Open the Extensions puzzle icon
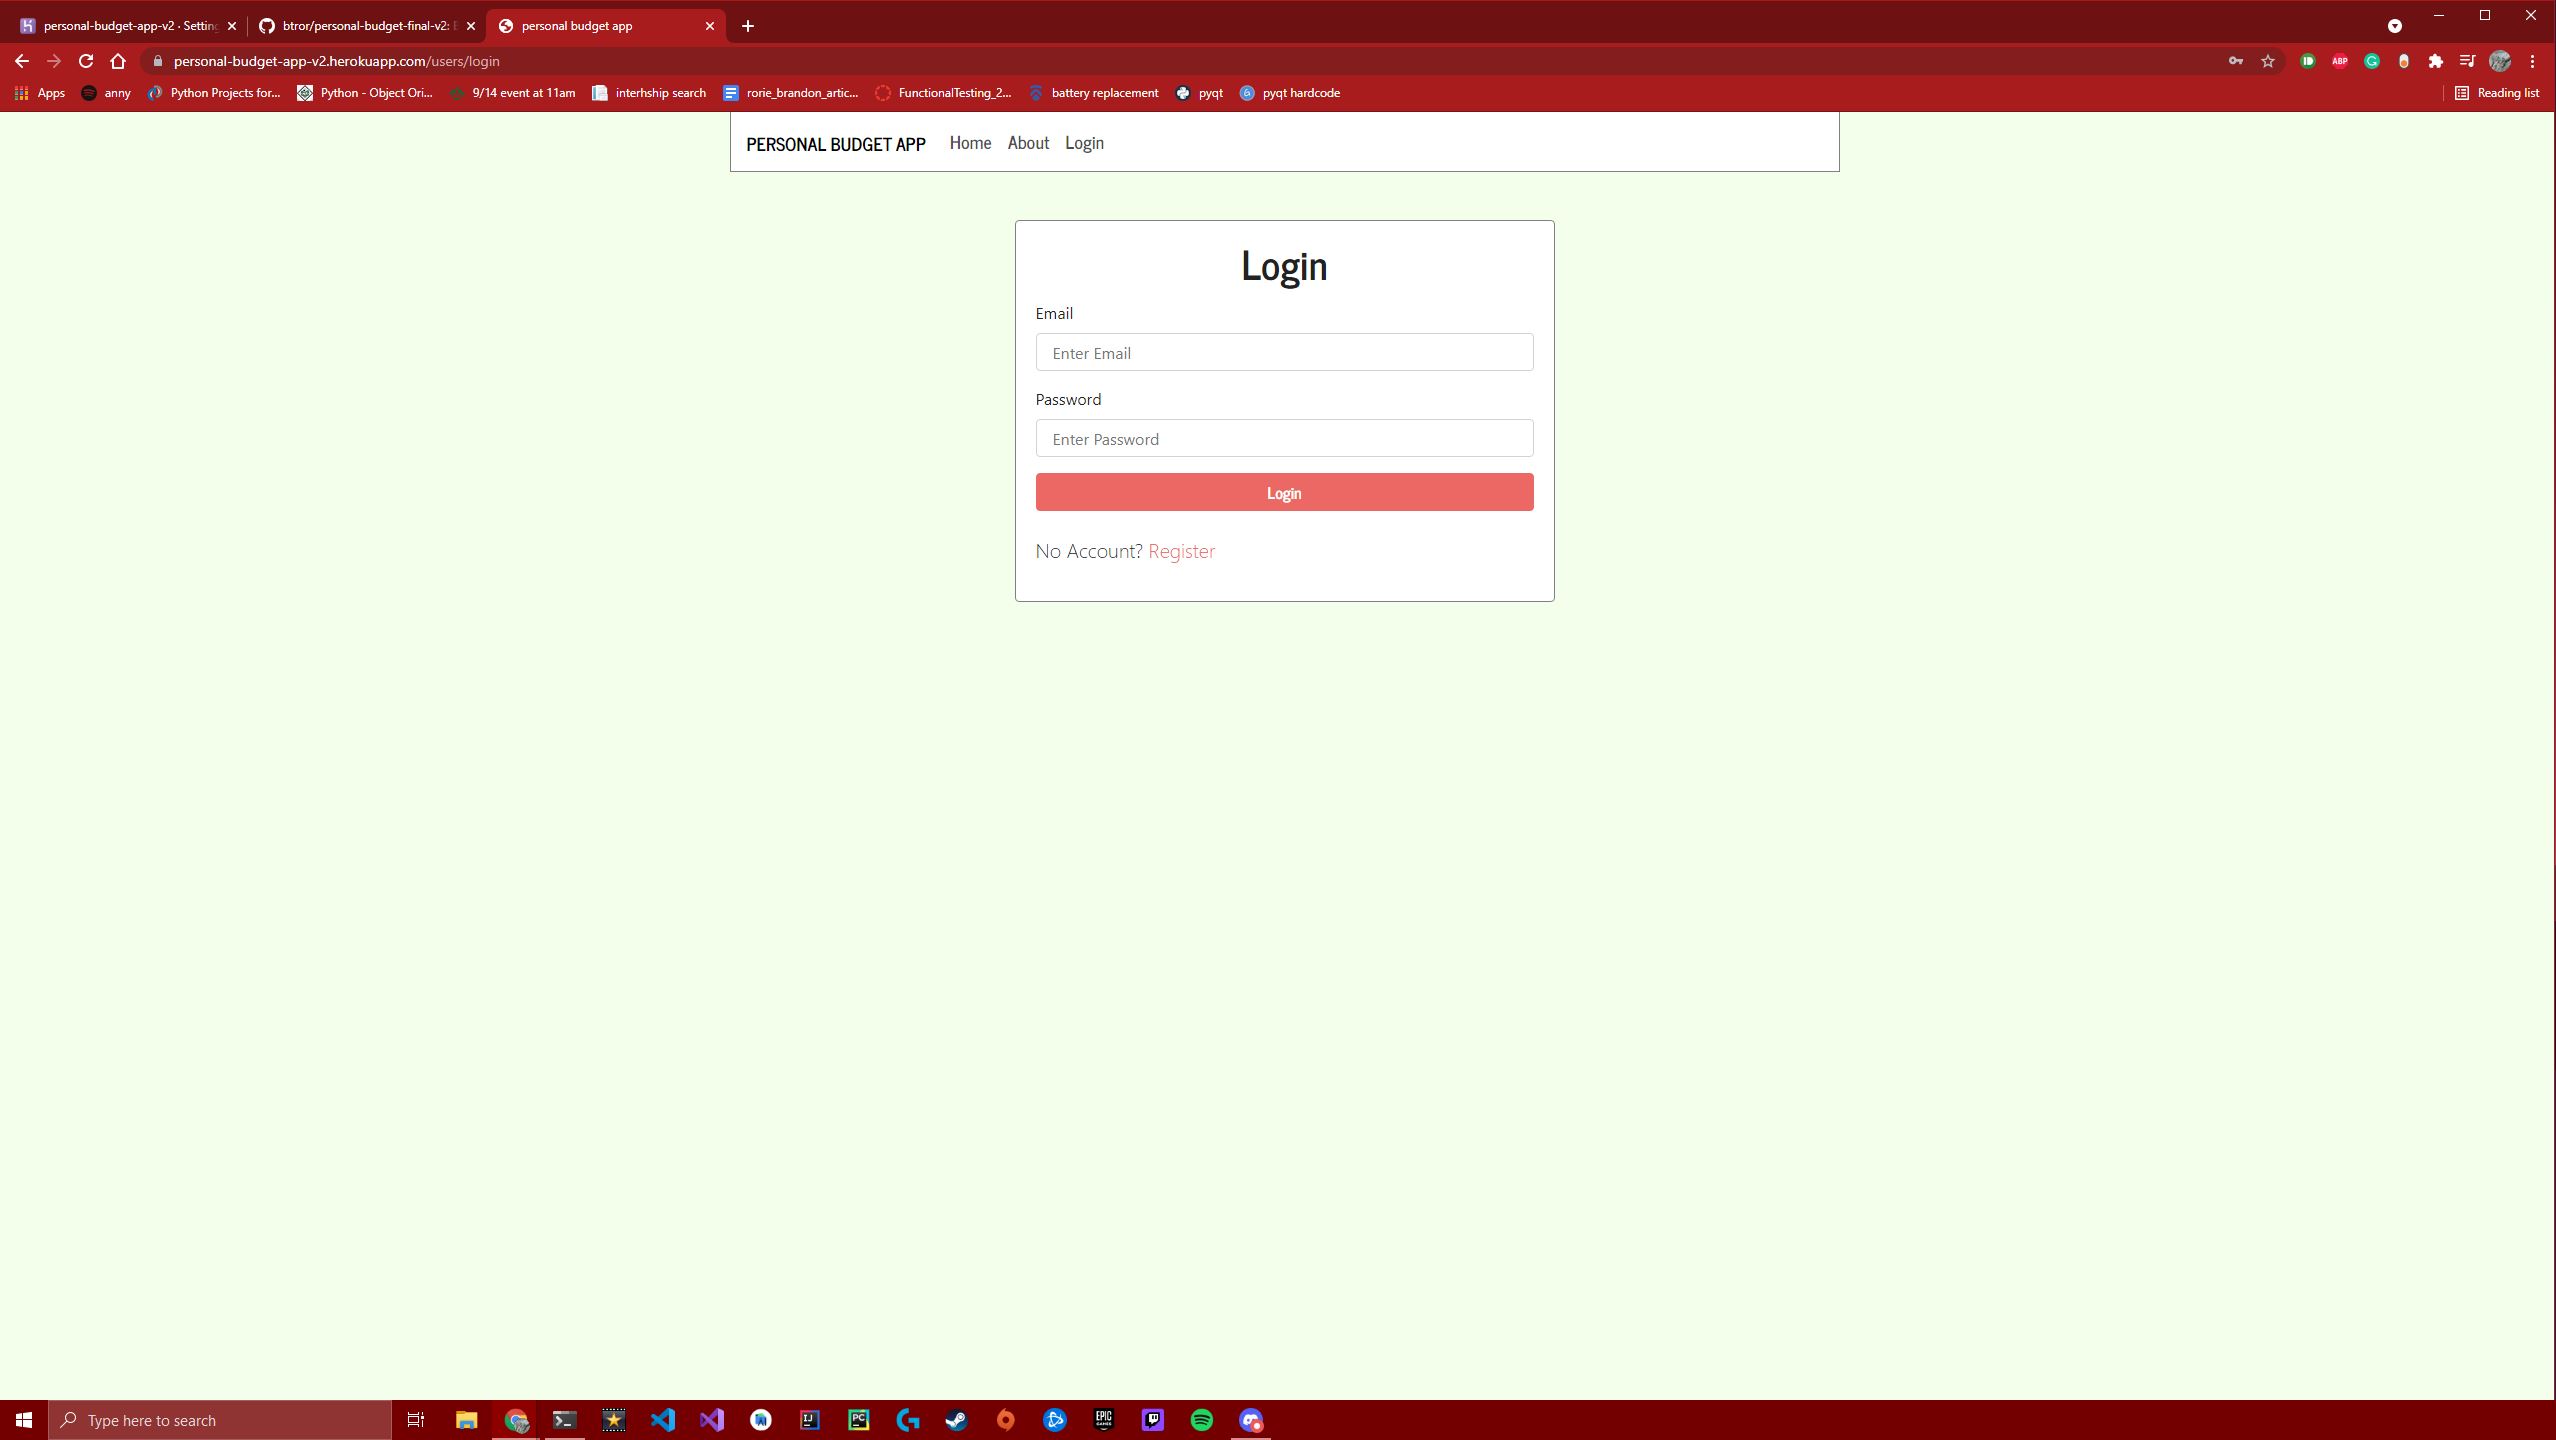This screenshot has width=2556, height=1440. [x=2436, y=61]
